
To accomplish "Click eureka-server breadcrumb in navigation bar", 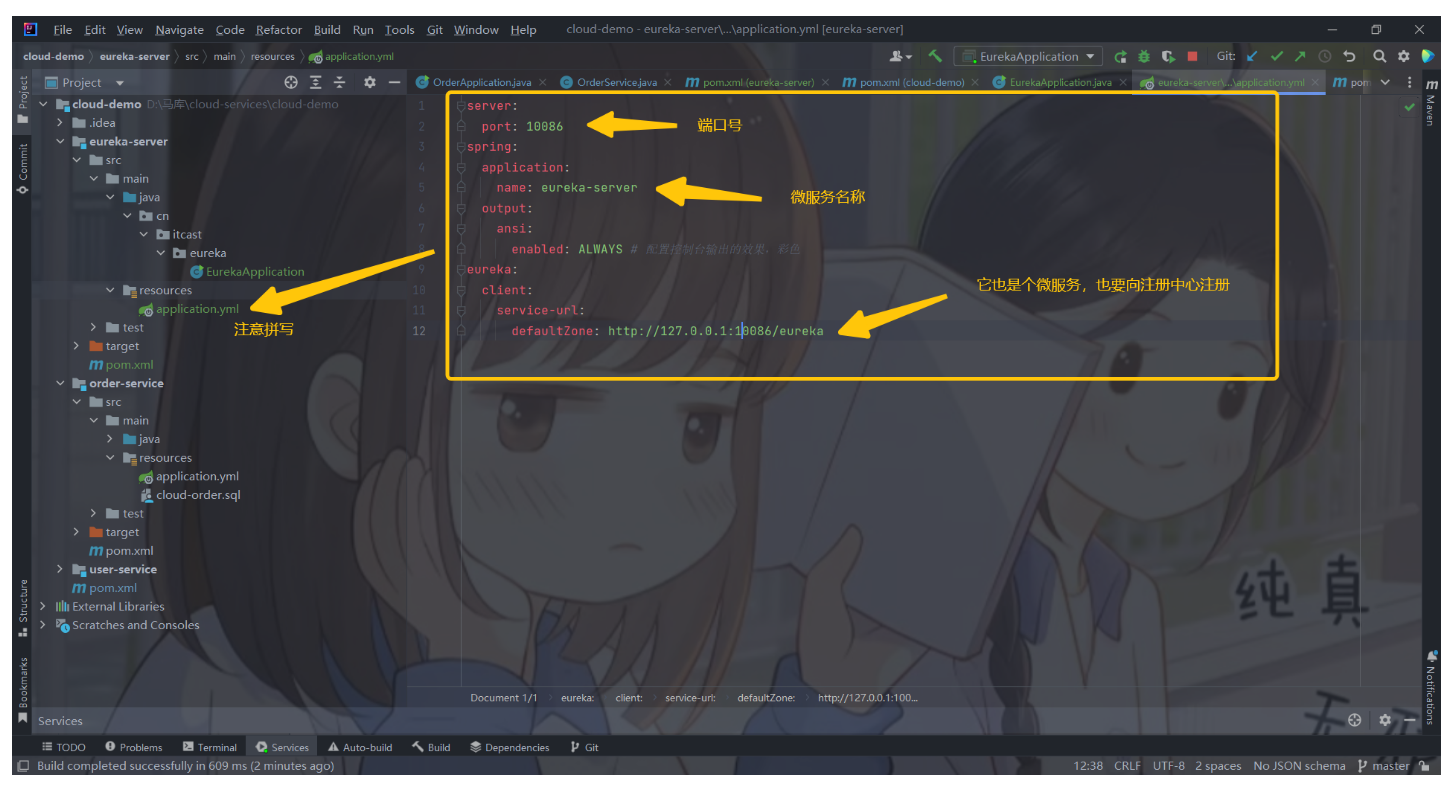I will (135, 57).
